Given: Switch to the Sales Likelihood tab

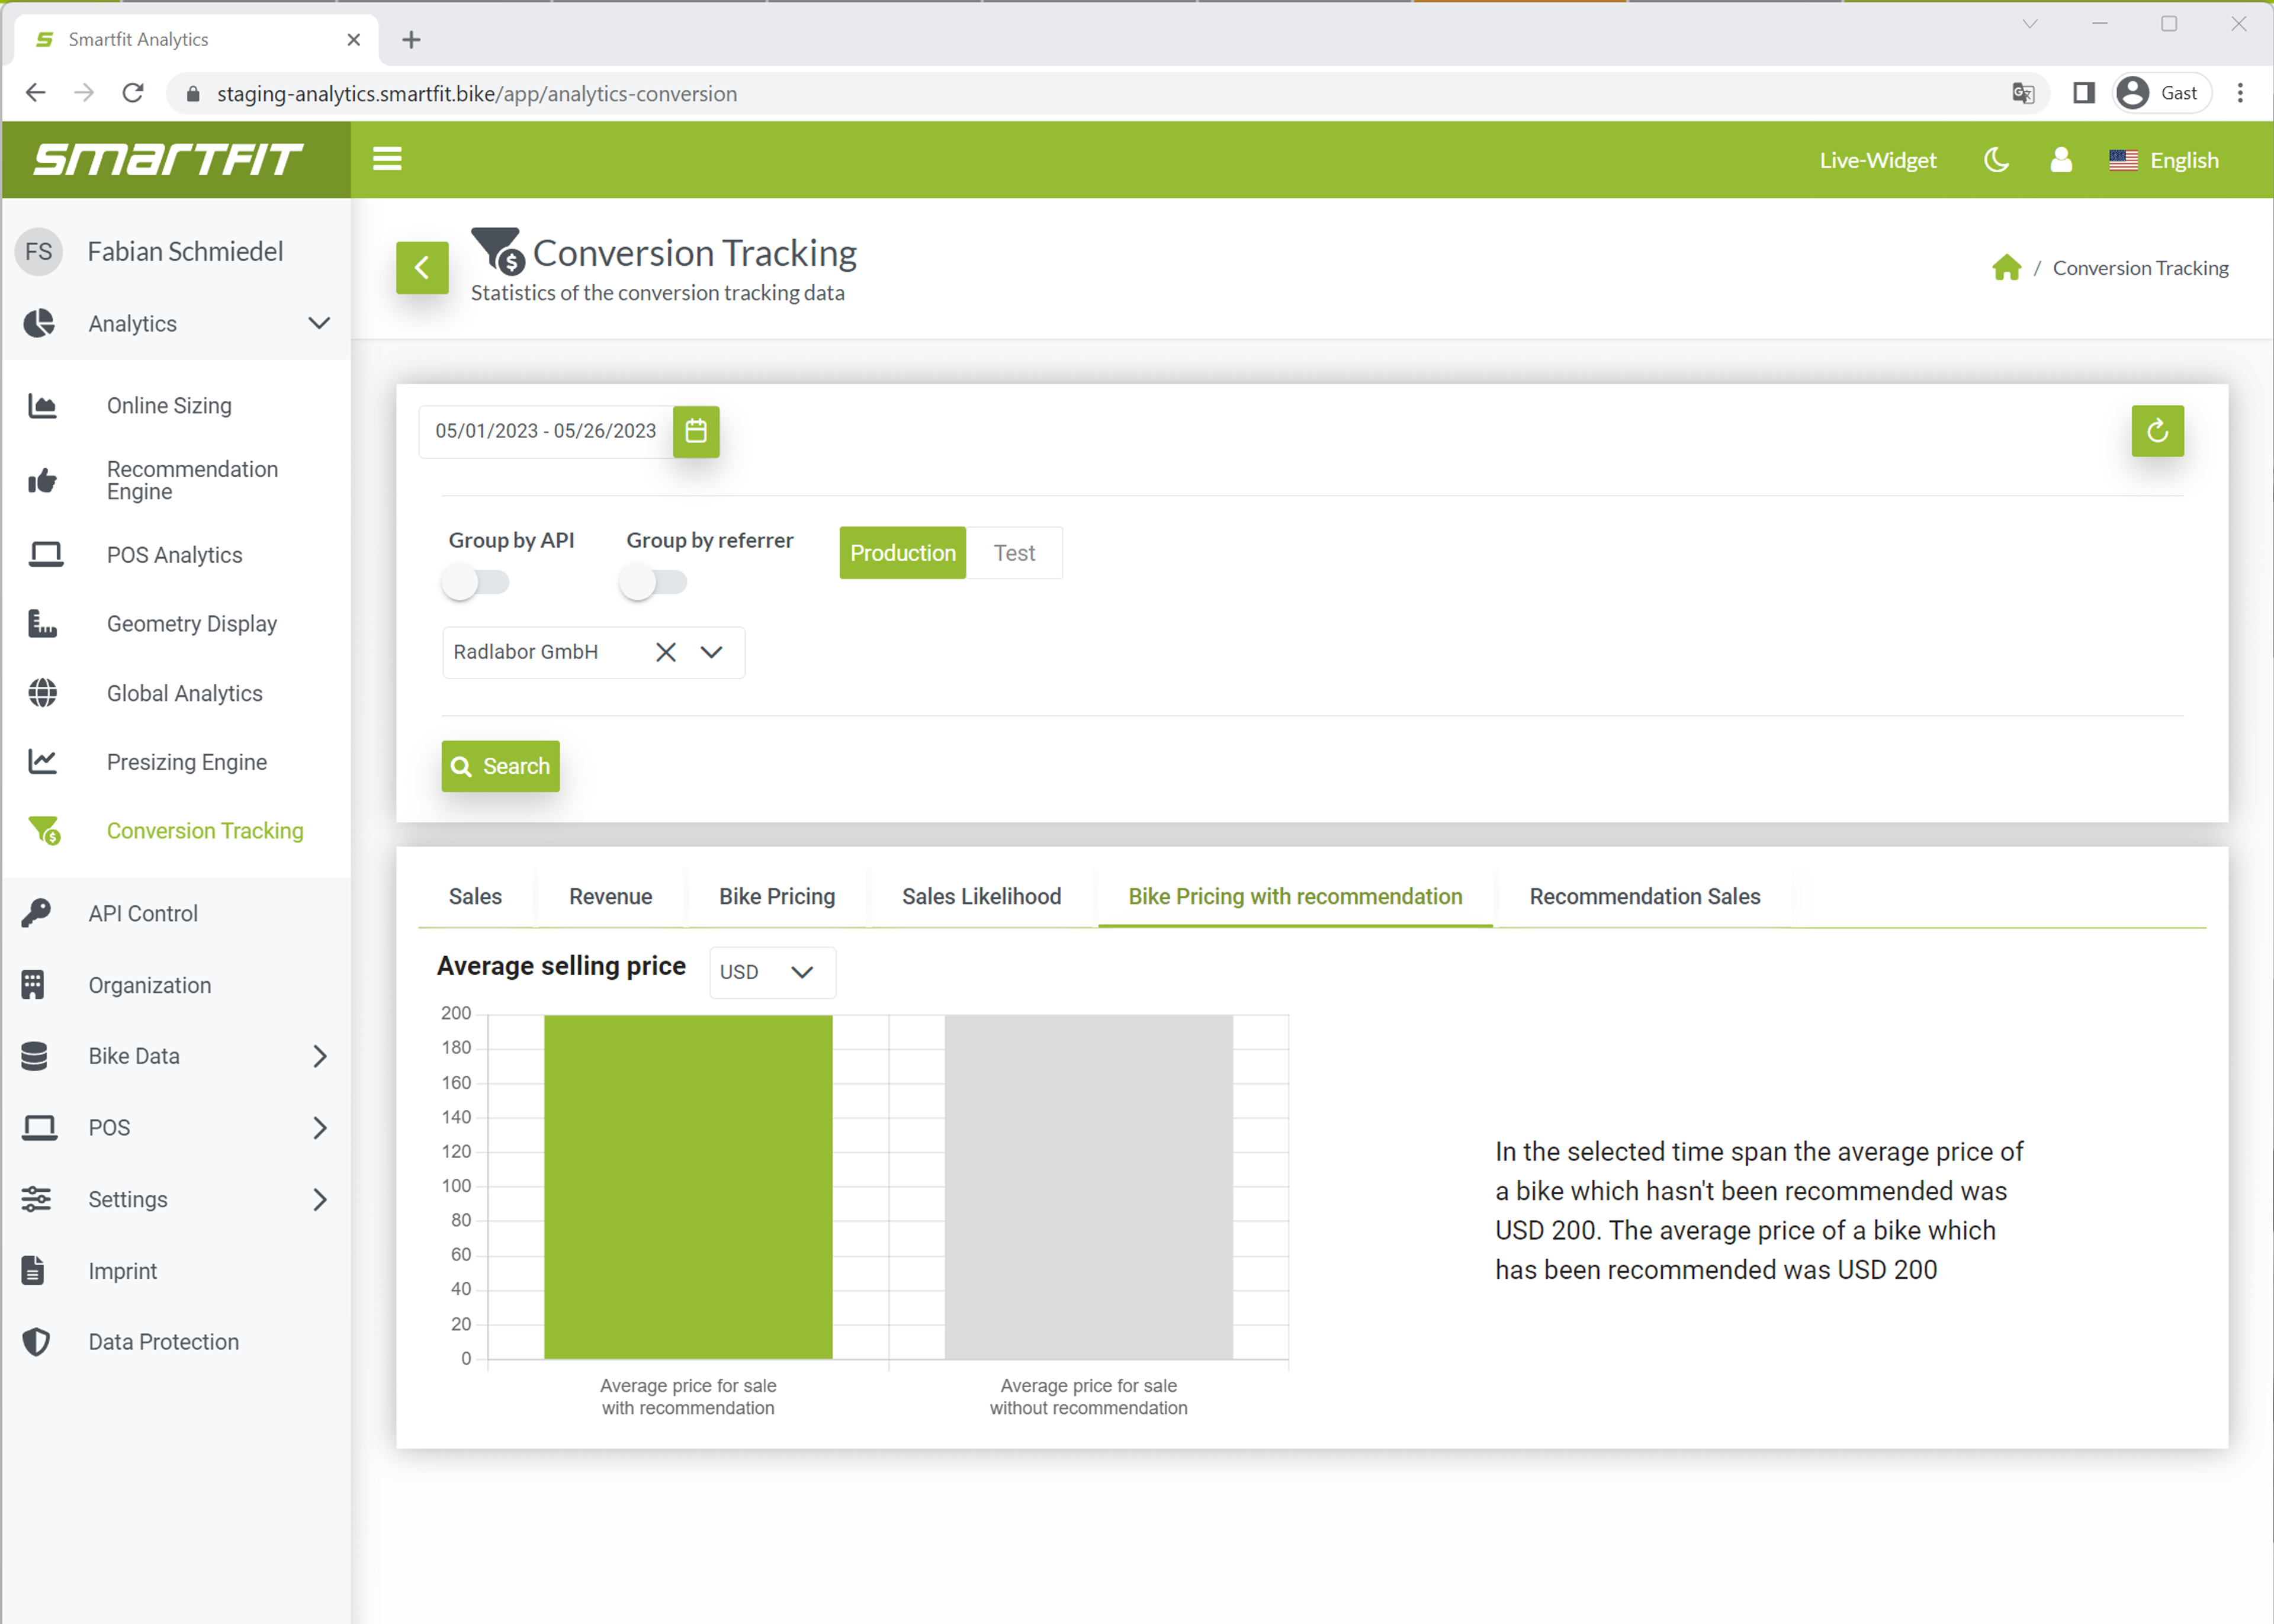Looking at the screenshot, I should [981, 896].
